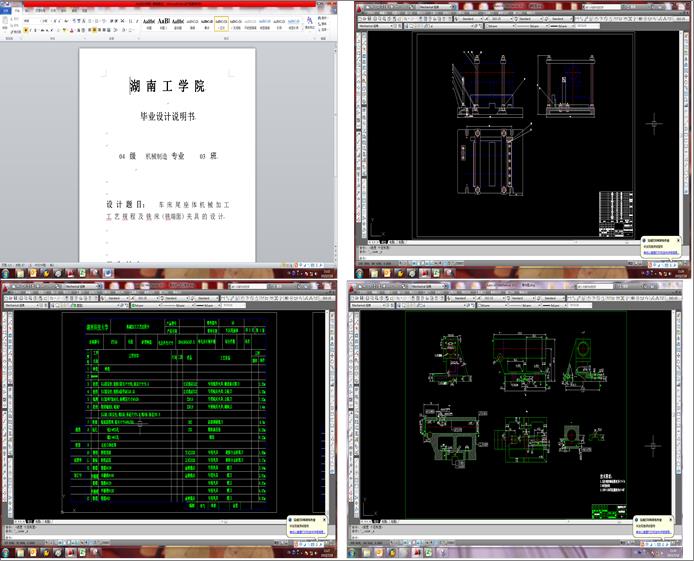Image resolution: width=694 pixels, height=561 pixels.
Task: Click the 毕业设计说明书 subtitle in document
Action: coord(168,116)
